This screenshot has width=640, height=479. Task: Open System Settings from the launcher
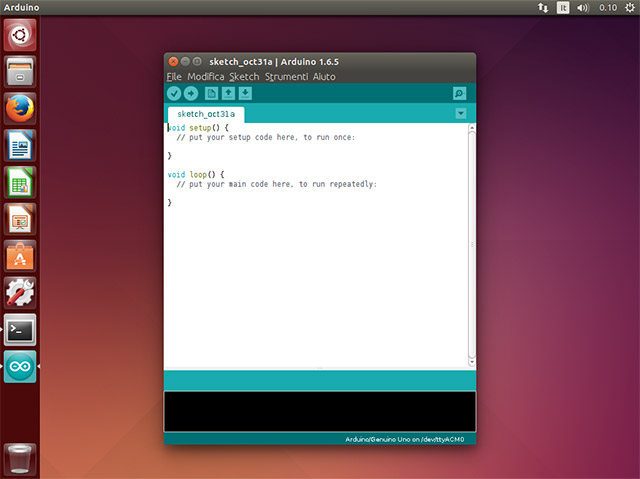[21, 292]
